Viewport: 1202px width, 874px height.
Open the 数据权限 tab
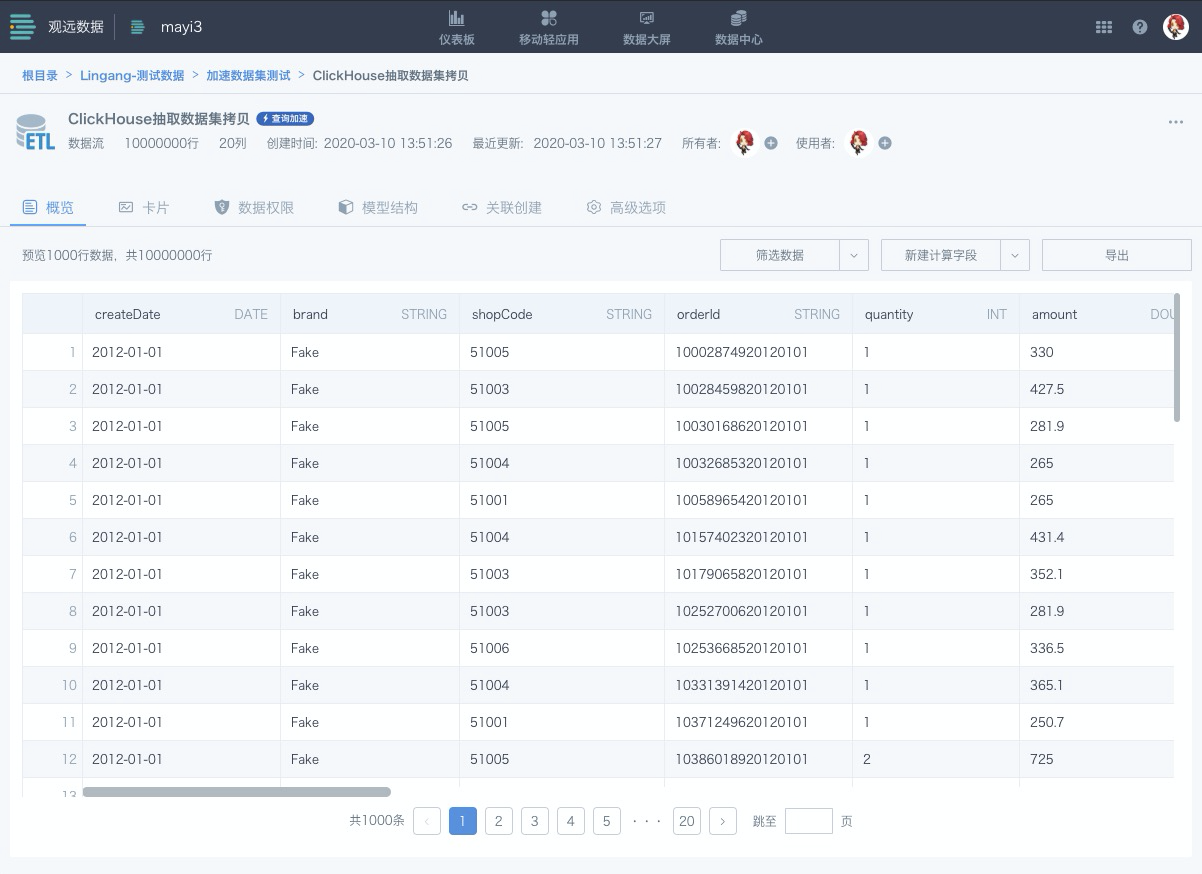click(254, 207)
